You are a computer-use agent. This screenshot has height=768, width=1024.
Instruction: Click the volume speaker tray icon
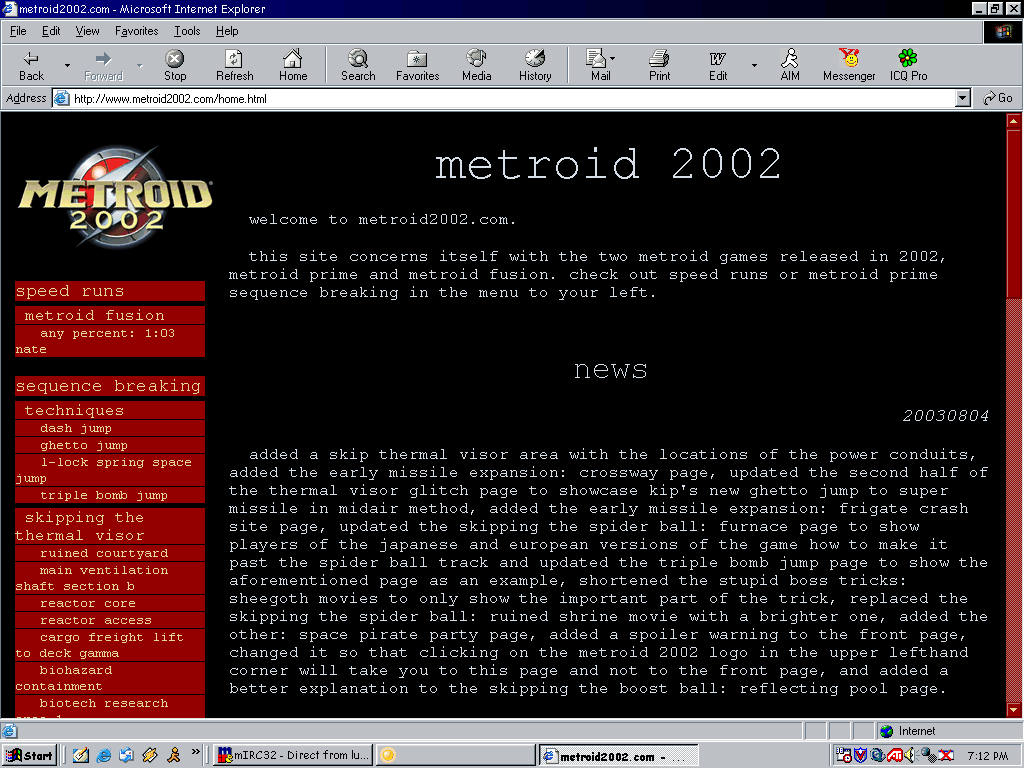910,756
